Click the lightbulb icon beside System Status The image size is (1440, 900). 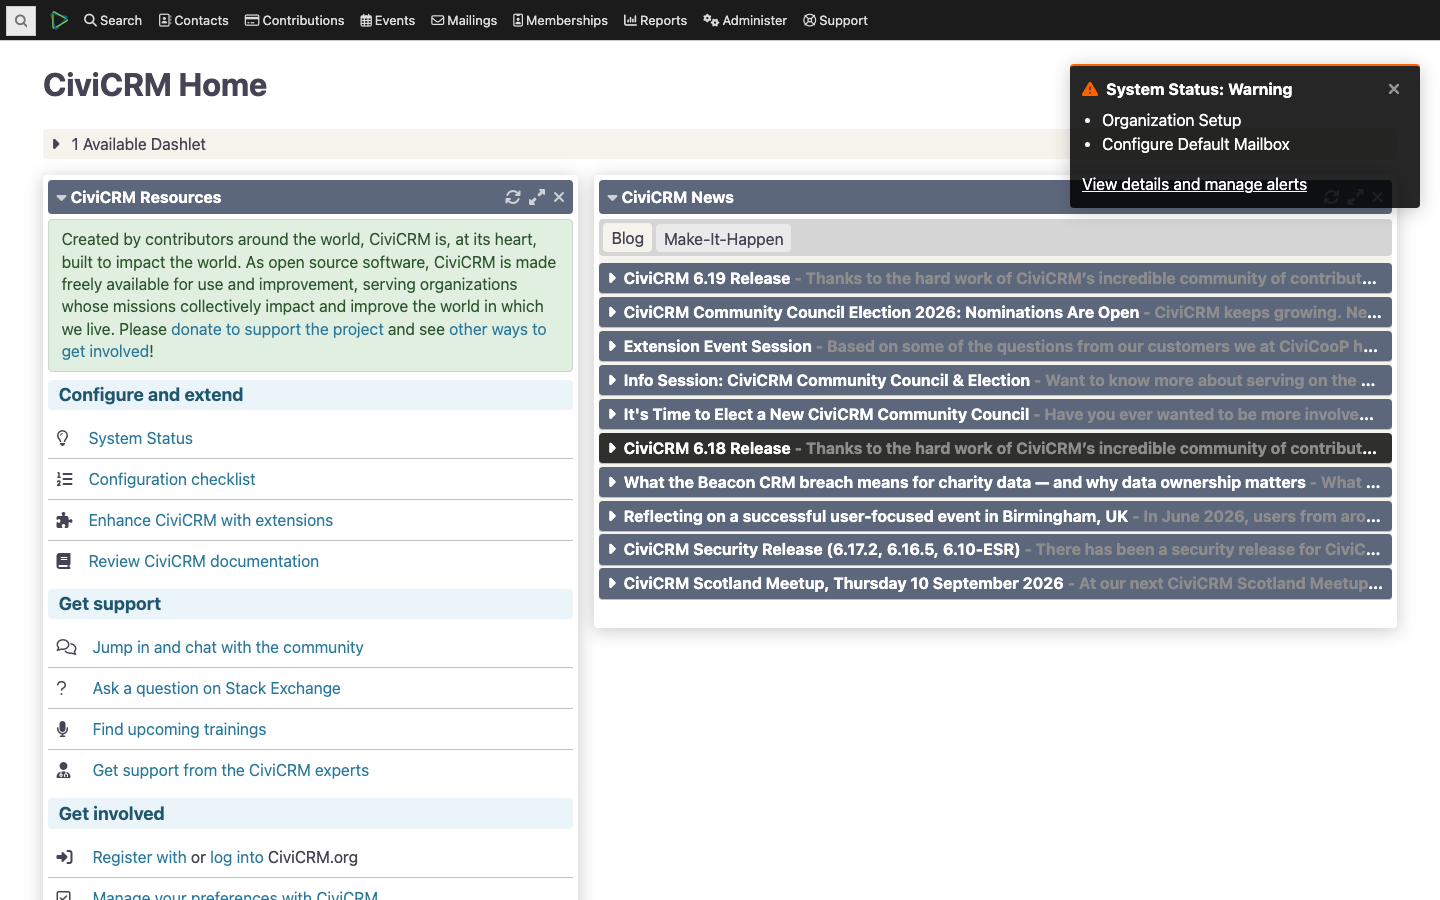(63, 438)
